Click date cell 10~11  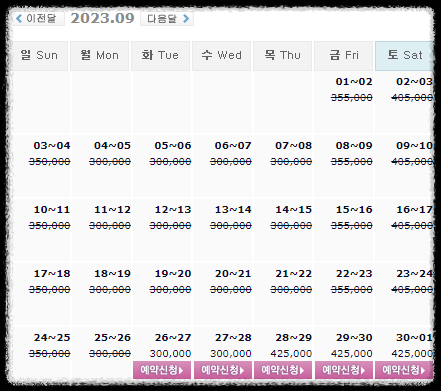click(41, 229)
